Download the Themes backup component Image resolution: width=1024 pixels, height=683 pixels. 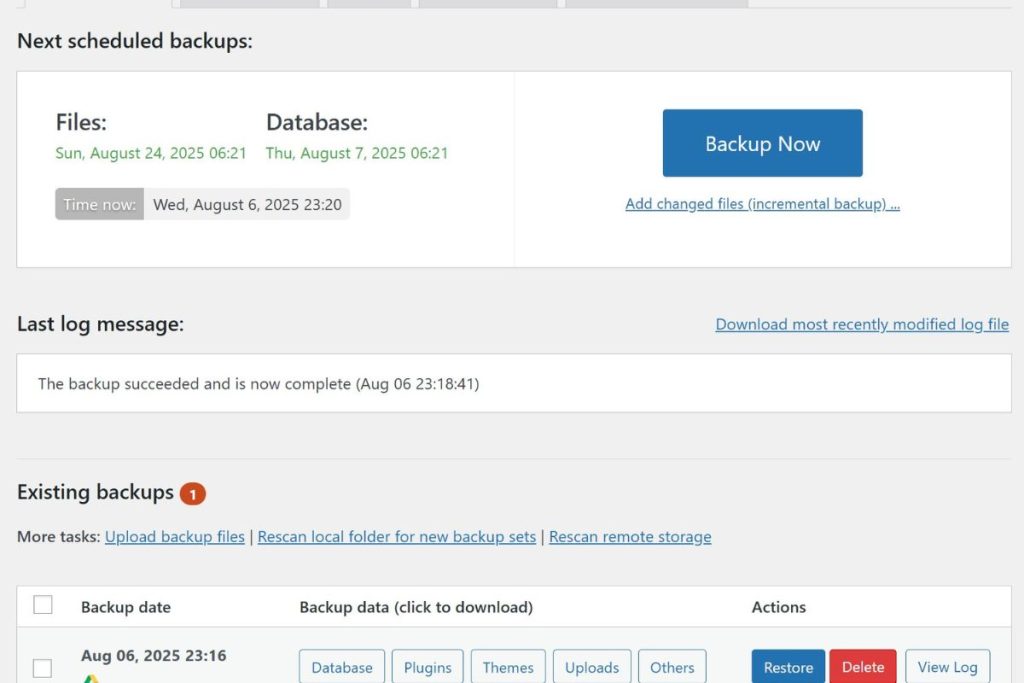tap(507, 666)
